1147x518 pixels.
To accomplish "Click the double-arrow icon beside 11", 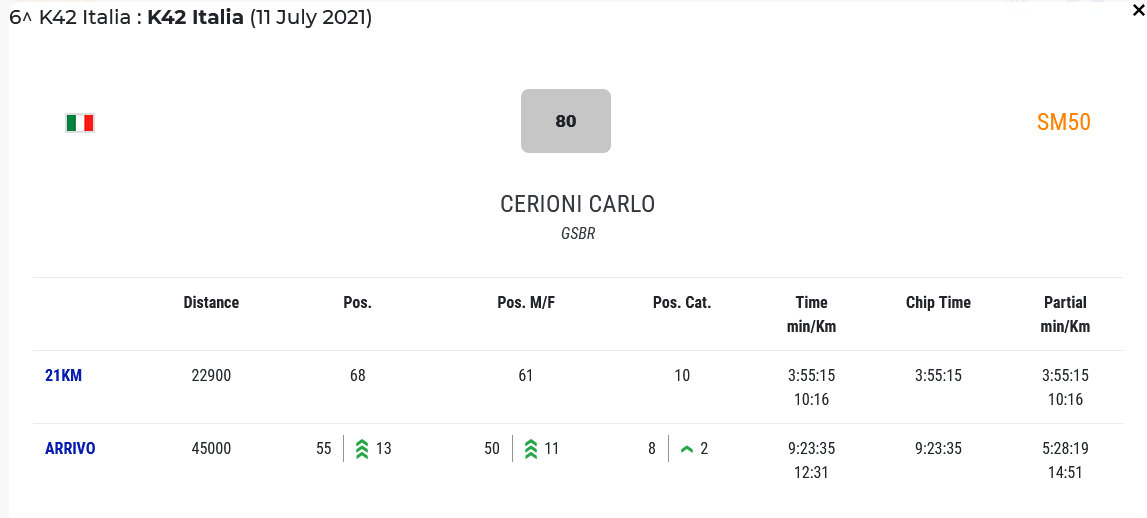I will point(531,449).
